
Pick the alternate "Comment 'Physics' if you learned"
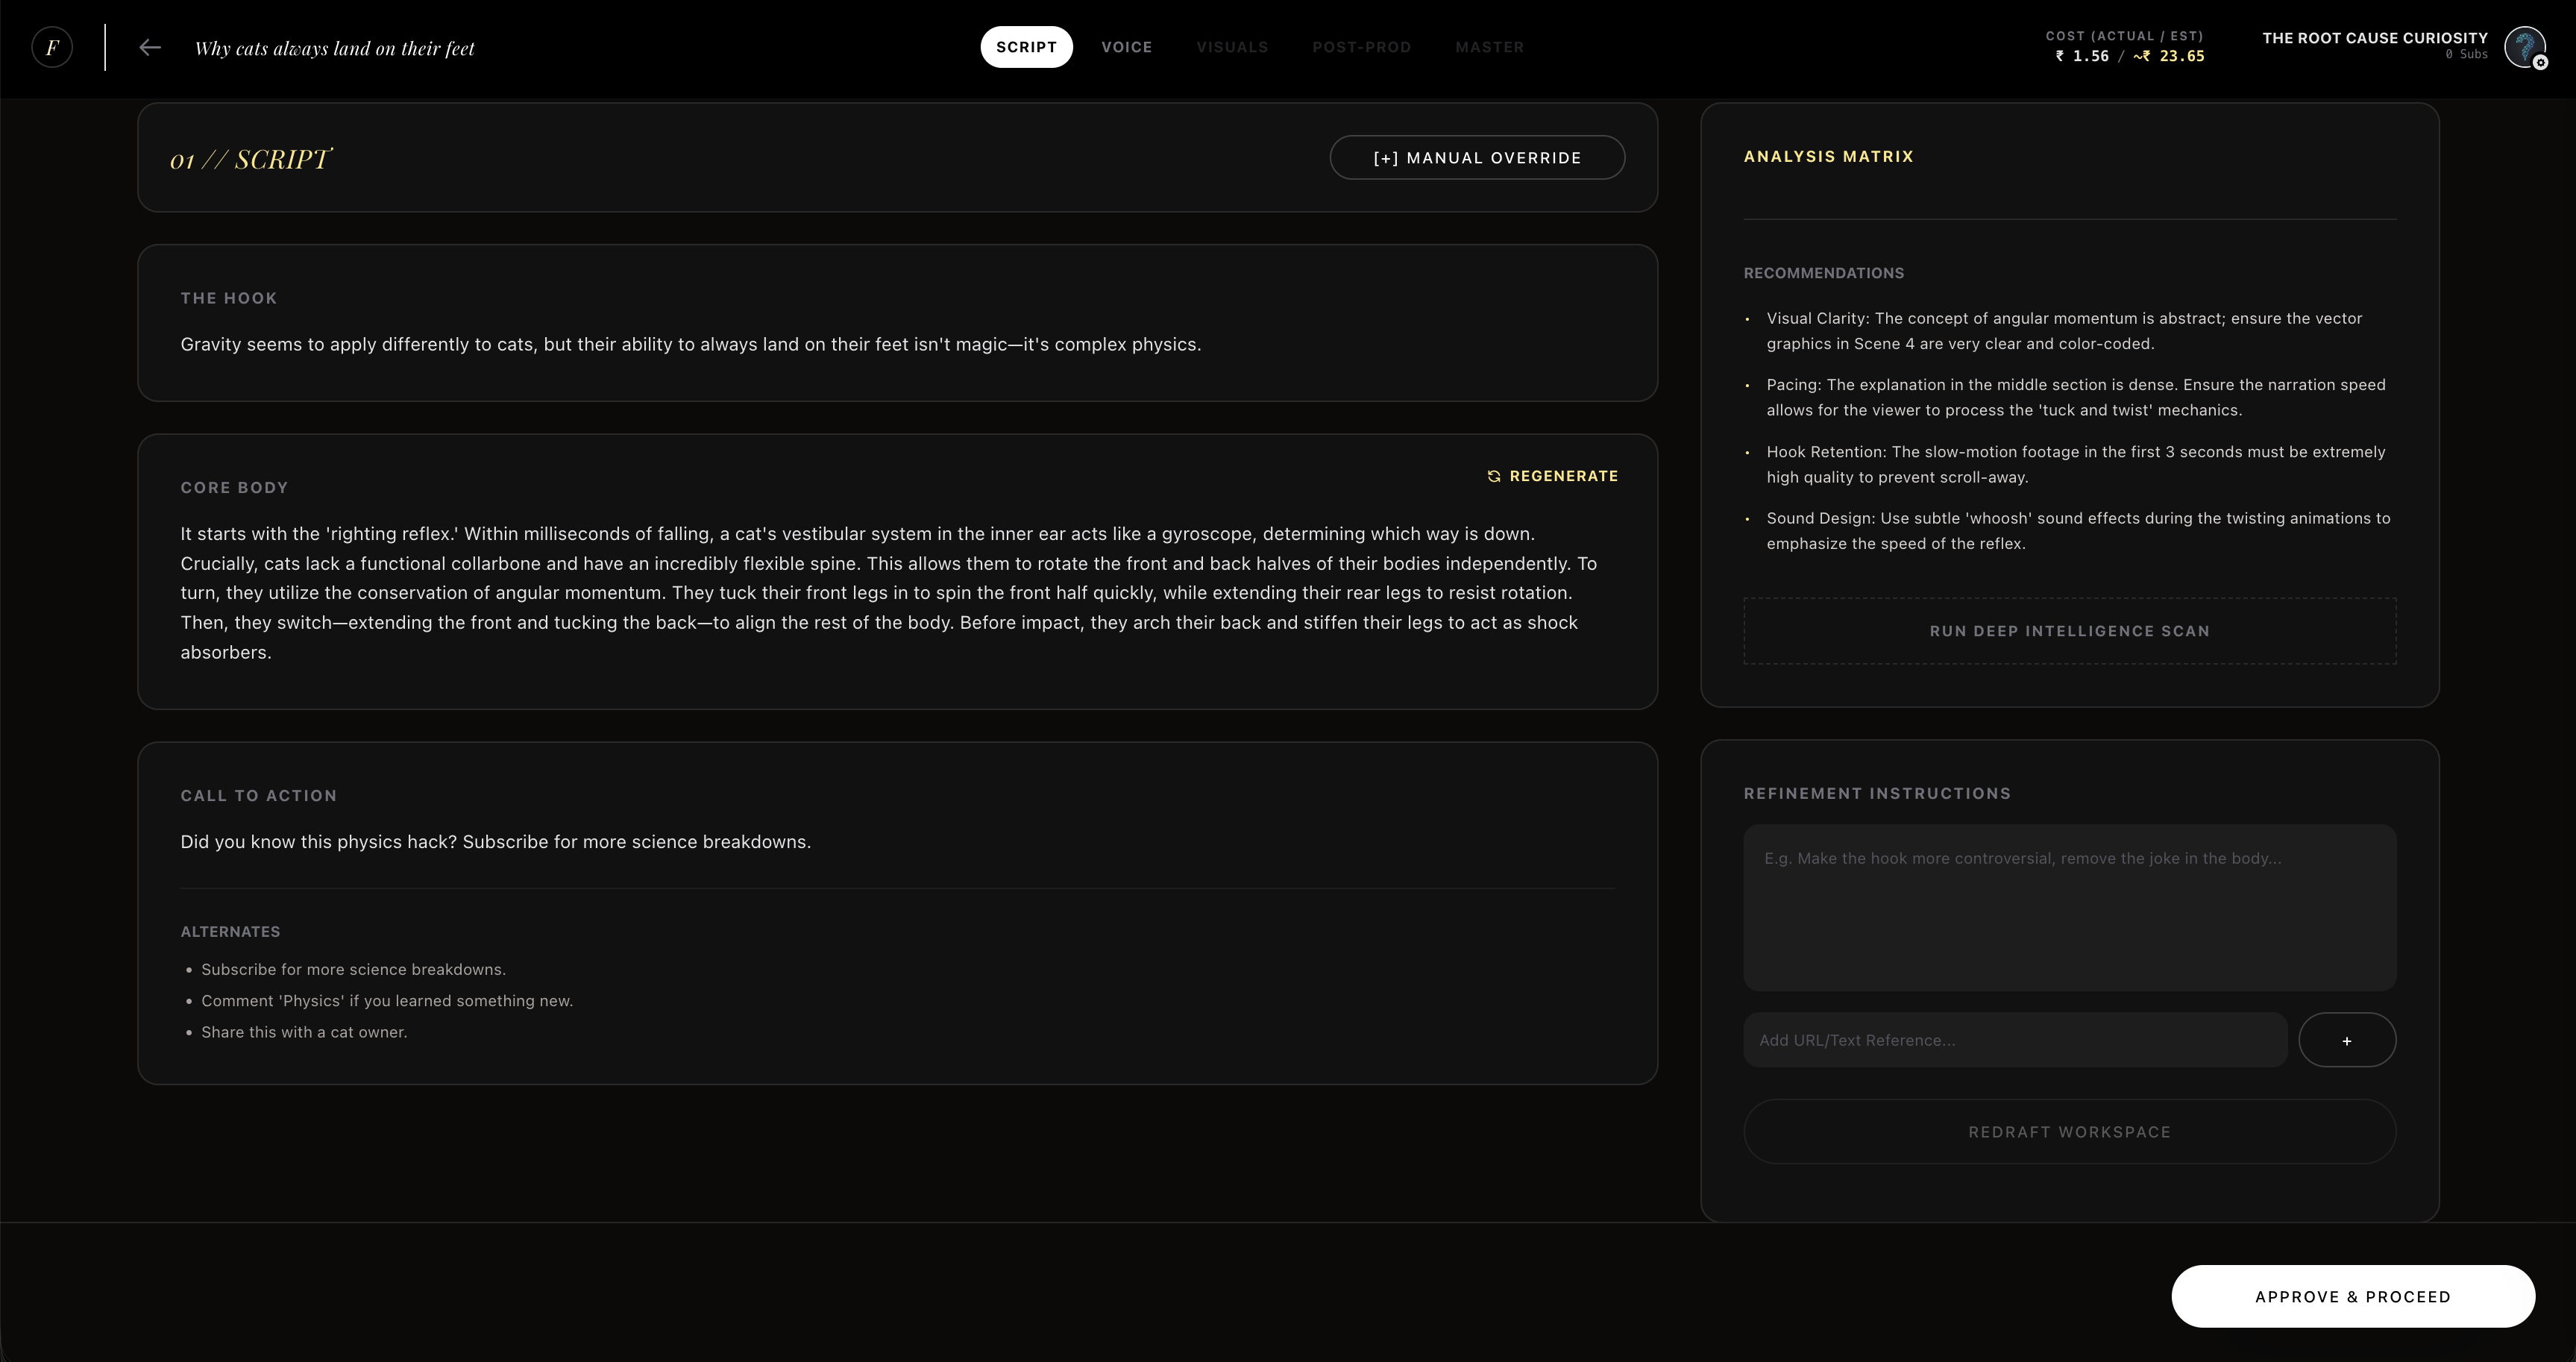pyautogui.click(x=387, y=1001)
